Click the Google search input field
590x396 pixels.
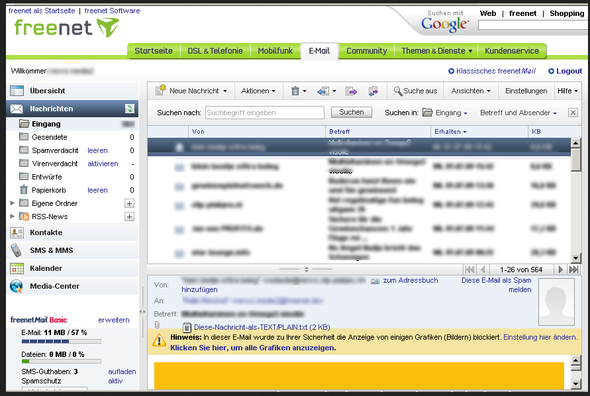tap(532, 25)
